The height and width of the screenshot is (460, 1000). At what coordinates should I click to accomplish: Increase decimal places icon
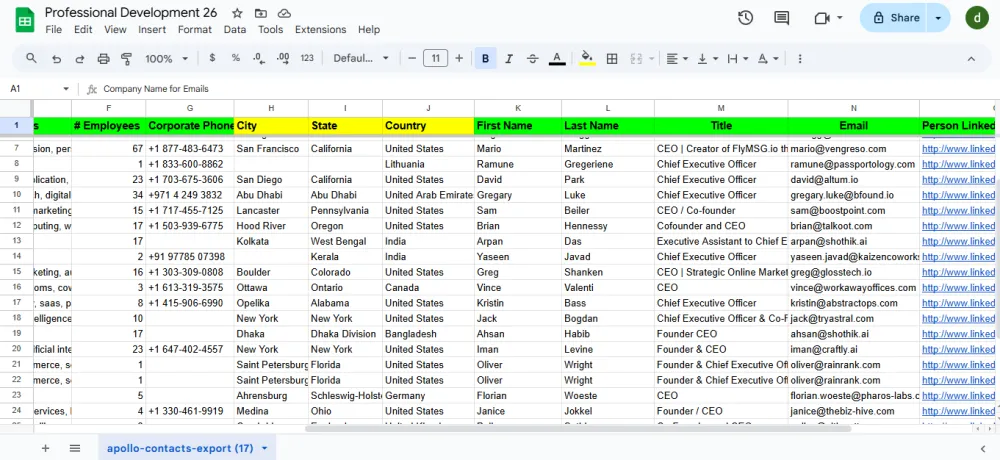click(283, 58)
